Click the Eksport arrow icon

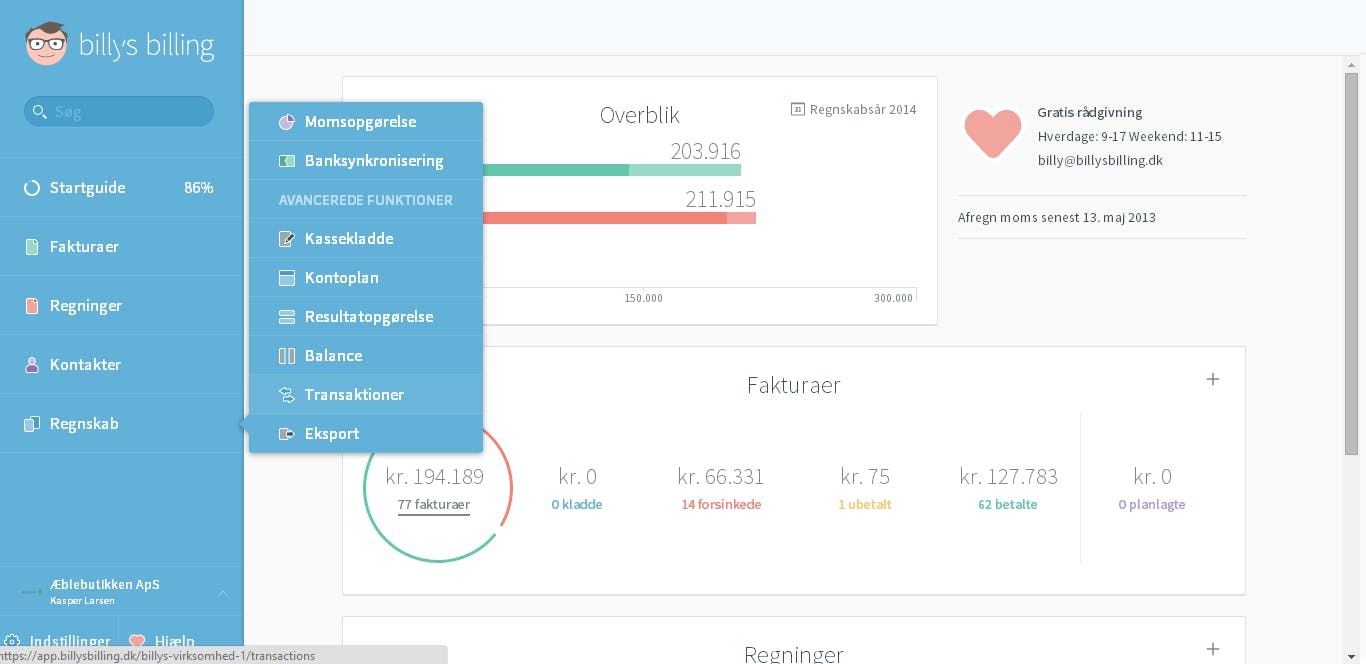click(287, 434)
